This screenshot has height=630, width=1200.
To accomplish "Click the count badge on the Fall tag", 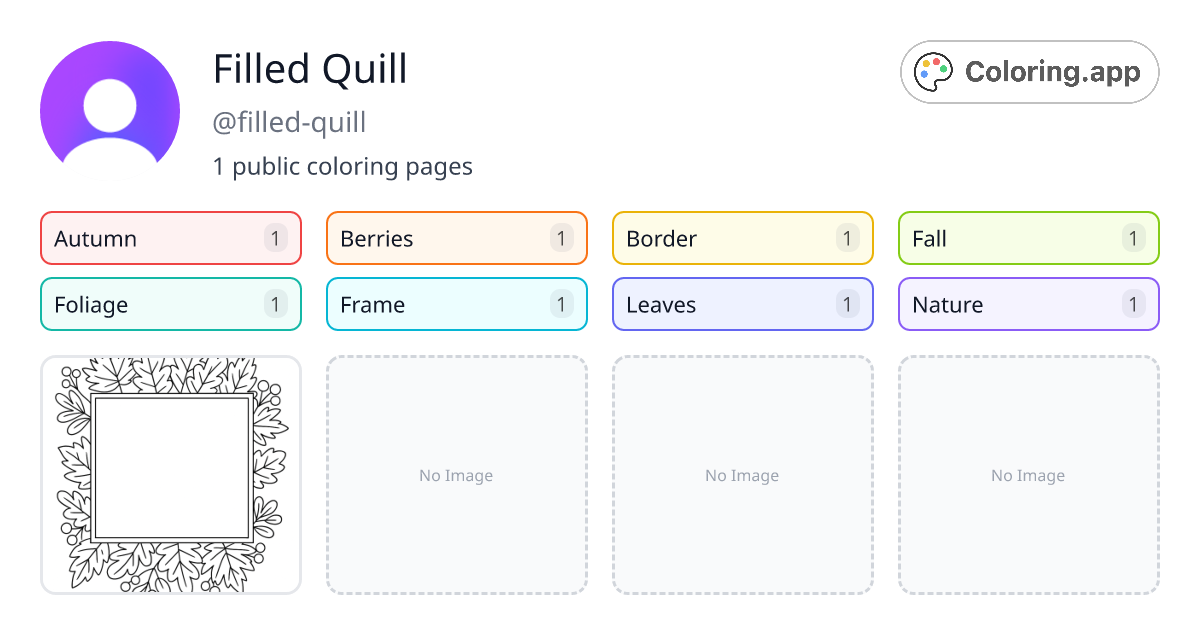I will point(1133,238).
